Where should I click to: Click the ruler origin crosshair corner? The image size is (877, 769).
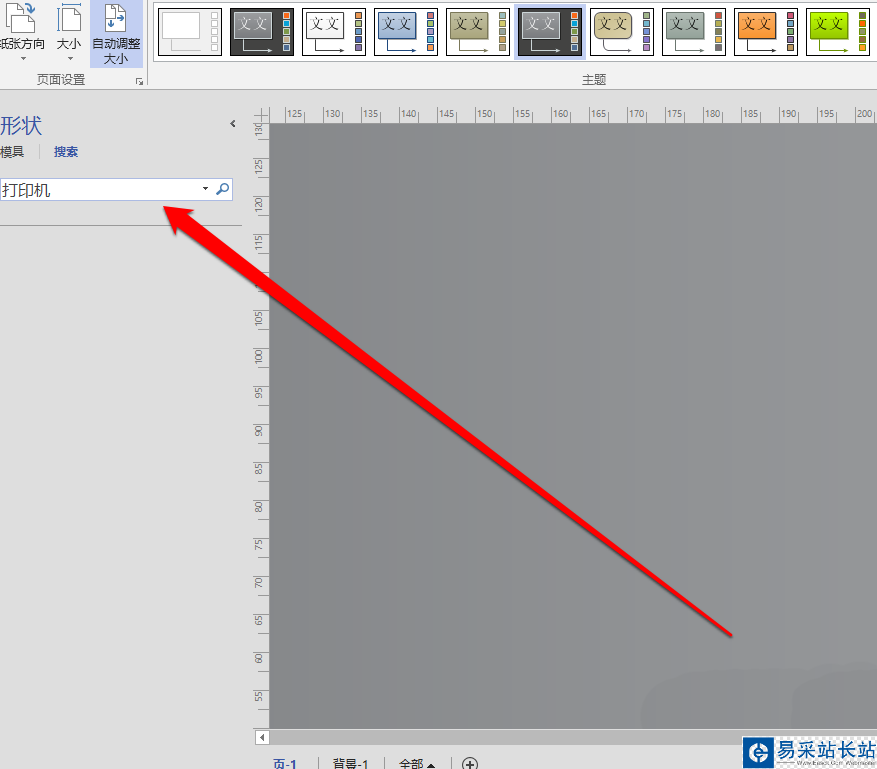tap(261, 115)
